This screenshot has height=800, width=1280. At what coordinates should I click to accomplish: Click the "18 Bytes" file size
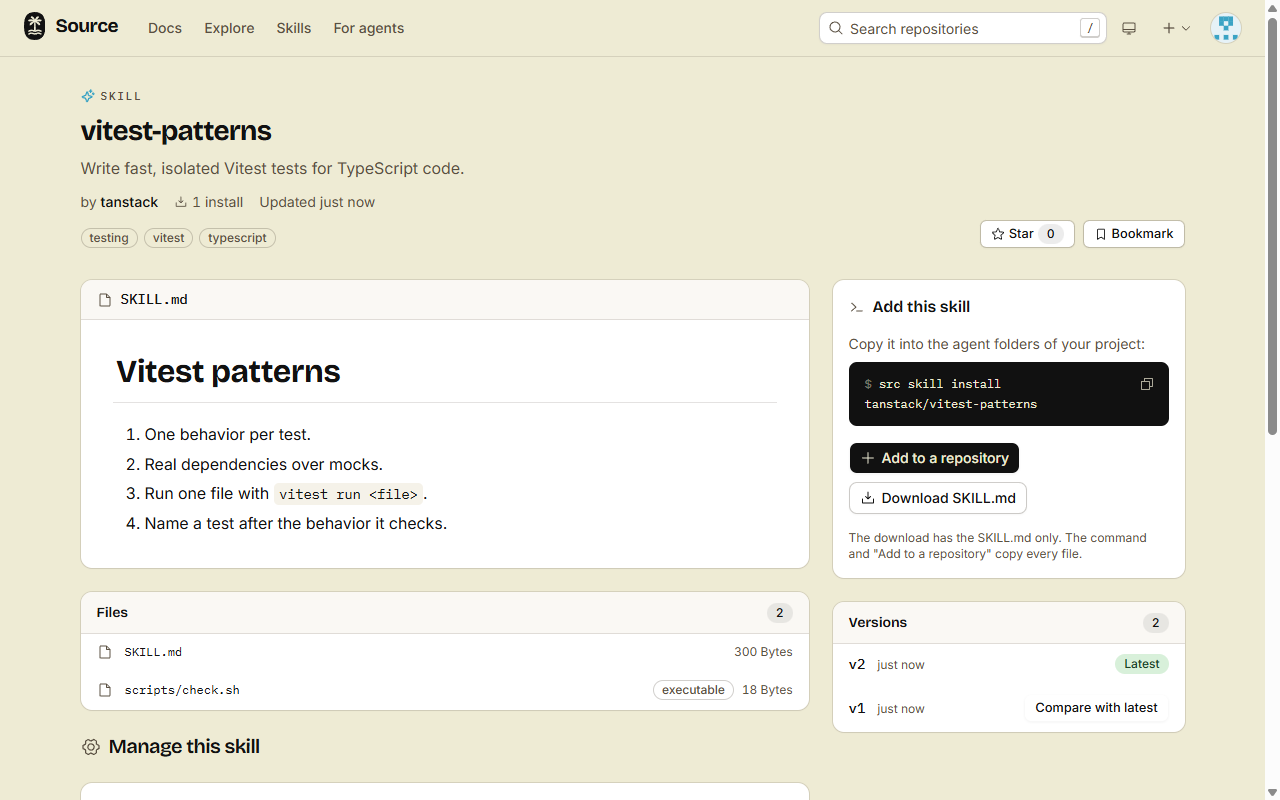click(x=767, y=690)
